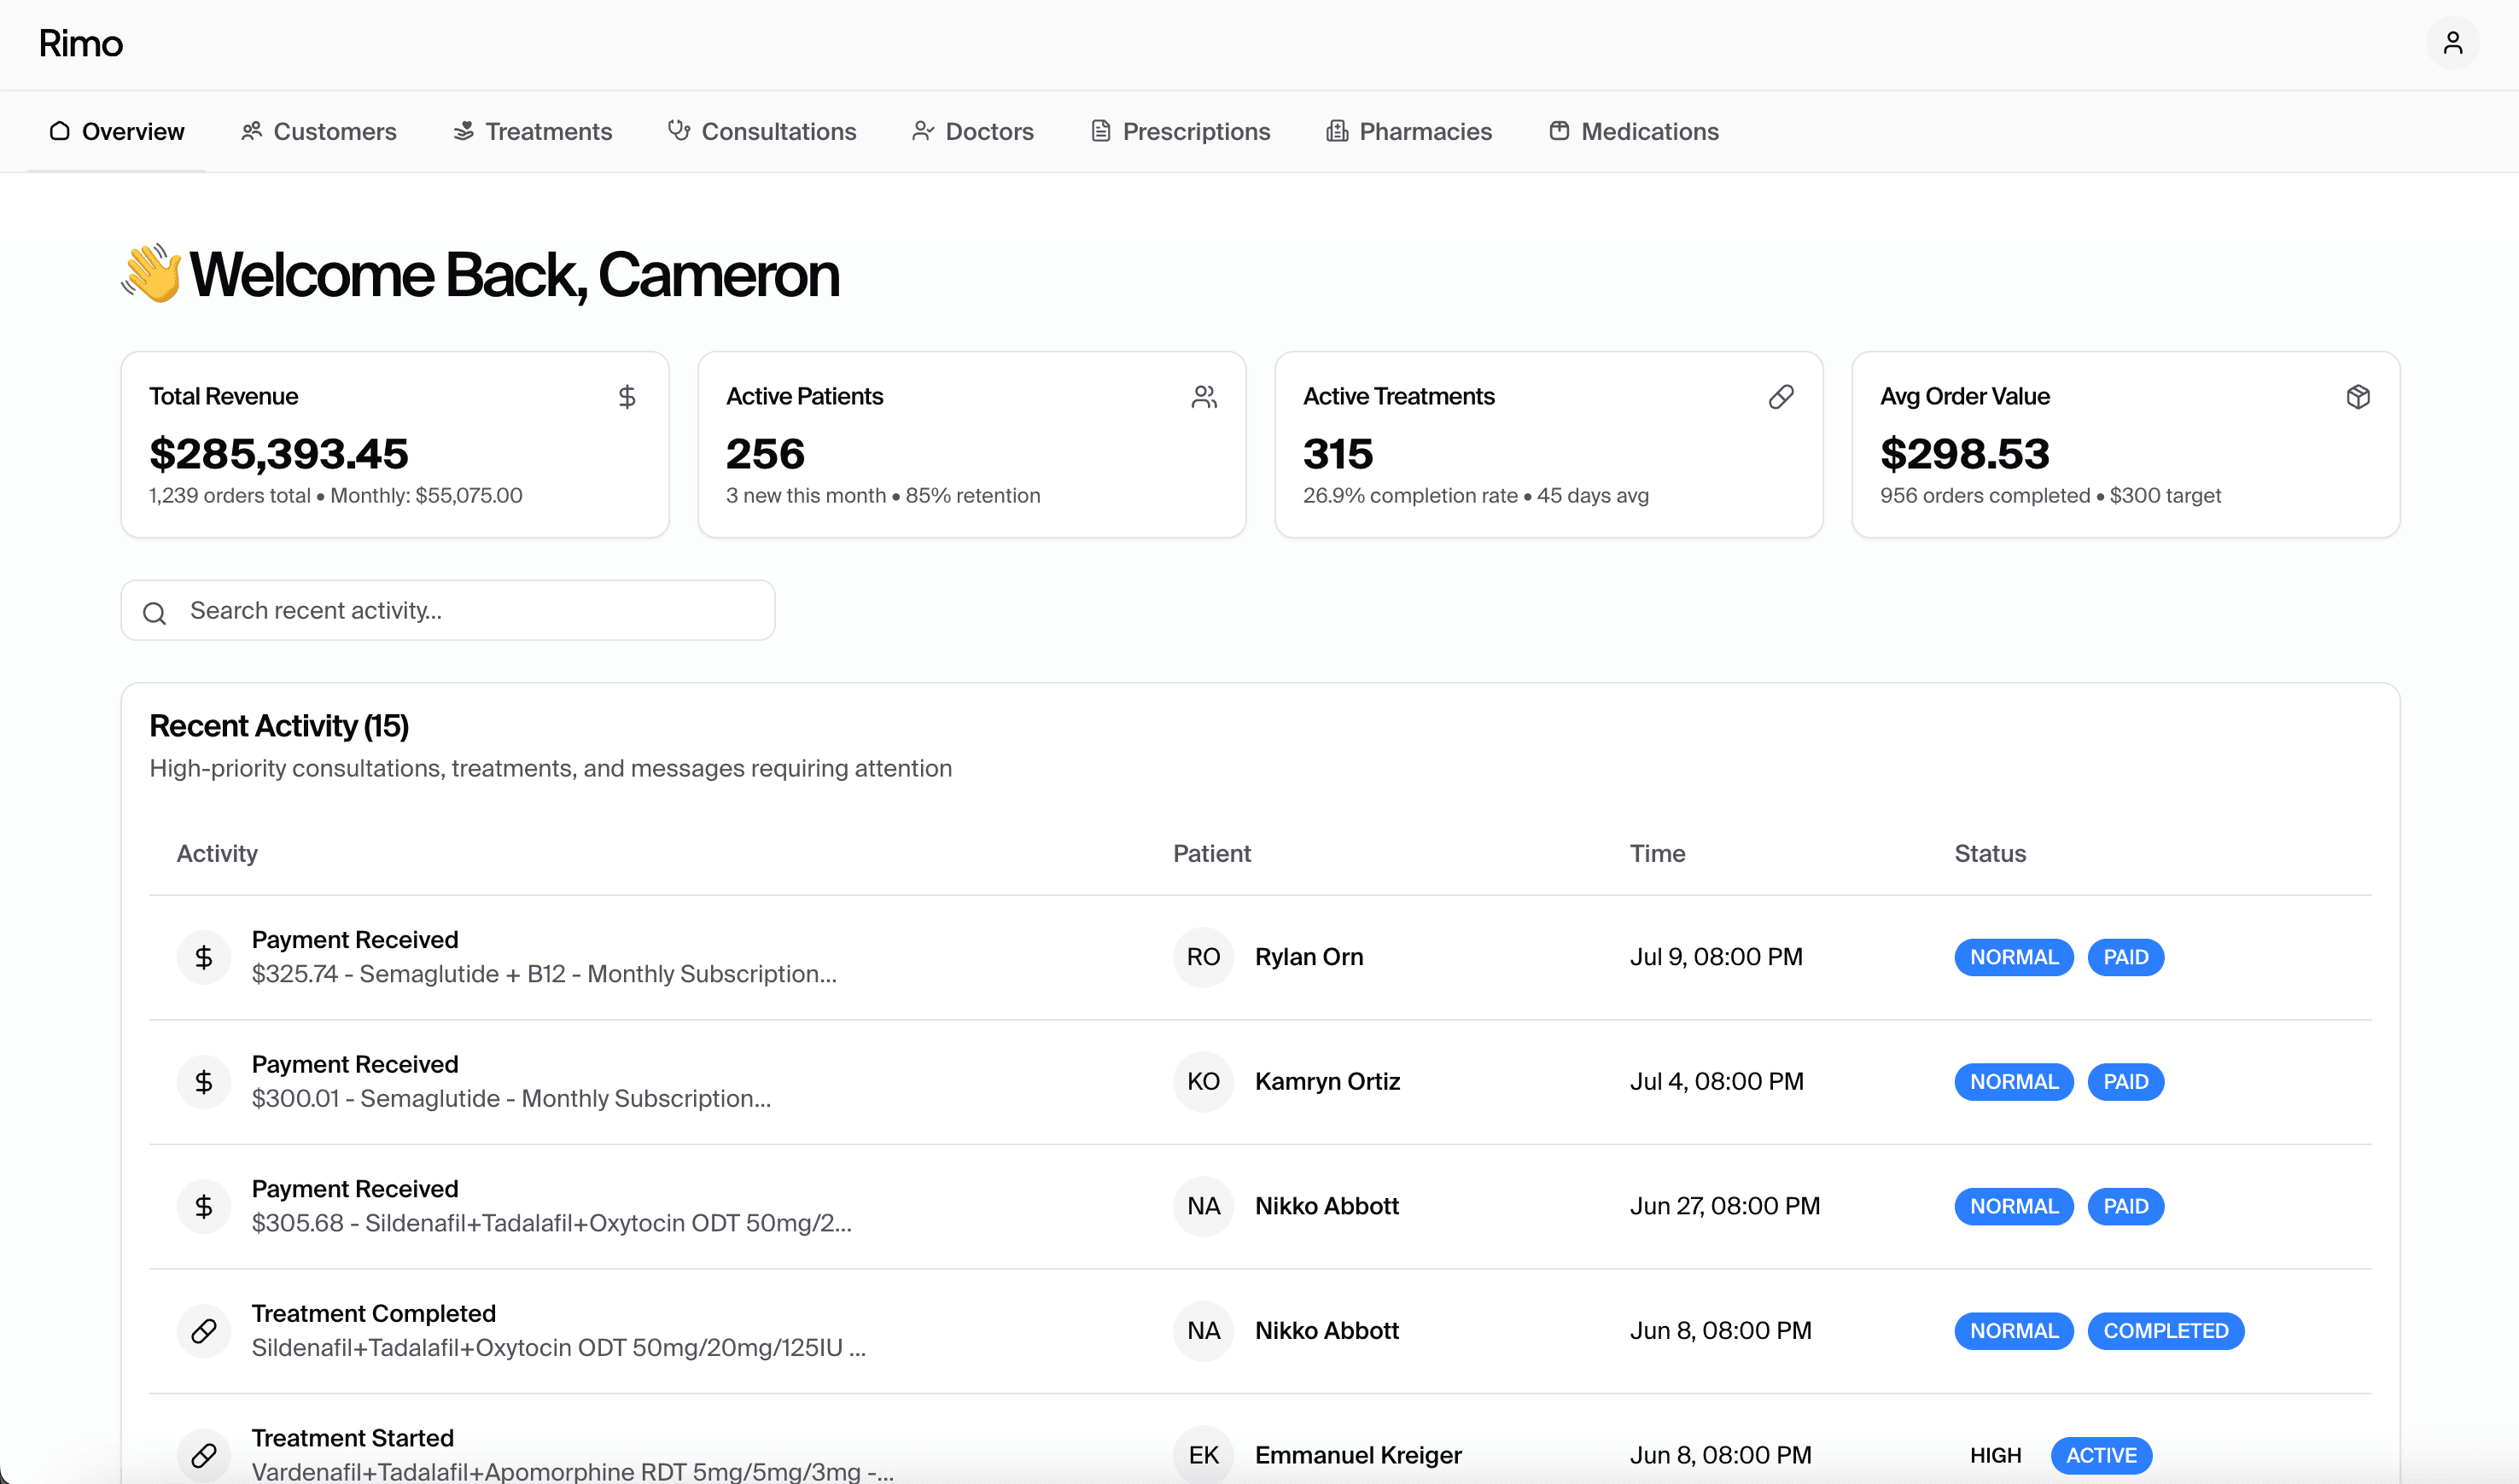
Task: Click the $298.53 average order value
Action: (1965, 454)
